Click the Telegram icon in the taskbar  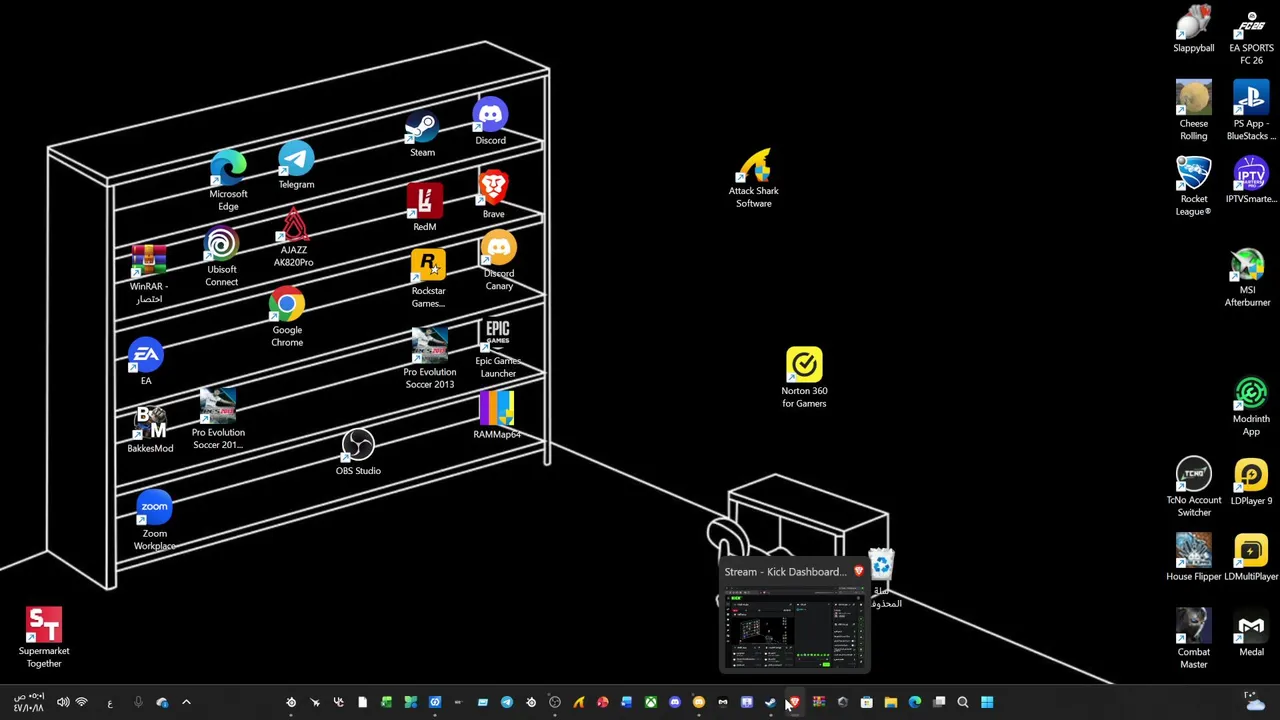coord(507,702)
